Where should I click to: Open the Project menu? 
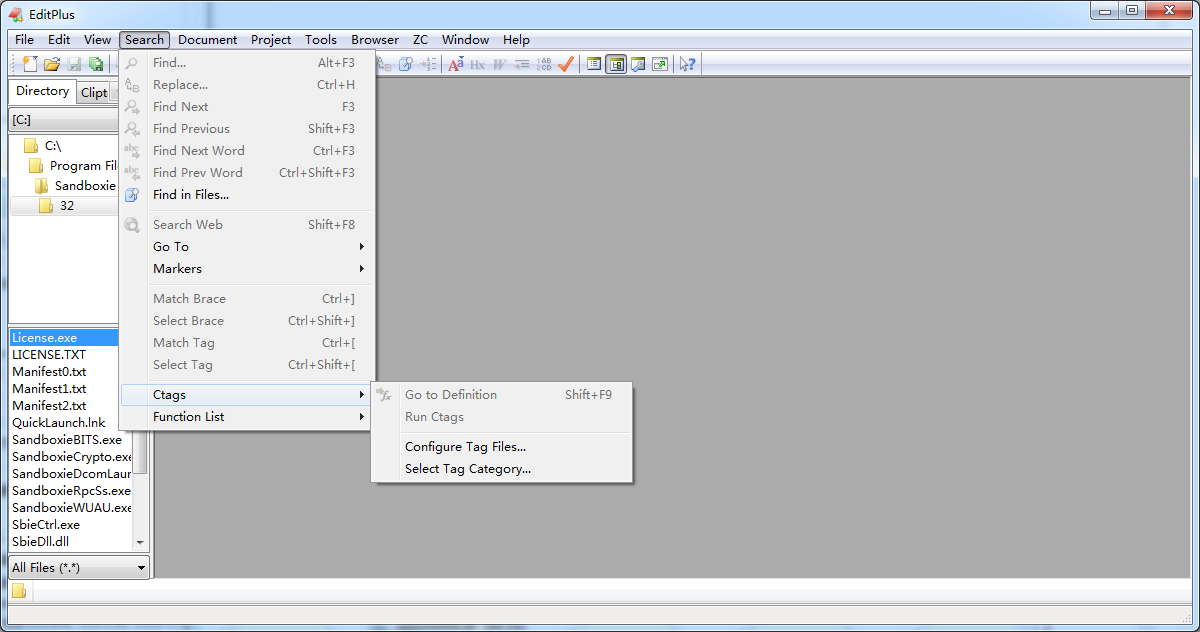[271, 40]
